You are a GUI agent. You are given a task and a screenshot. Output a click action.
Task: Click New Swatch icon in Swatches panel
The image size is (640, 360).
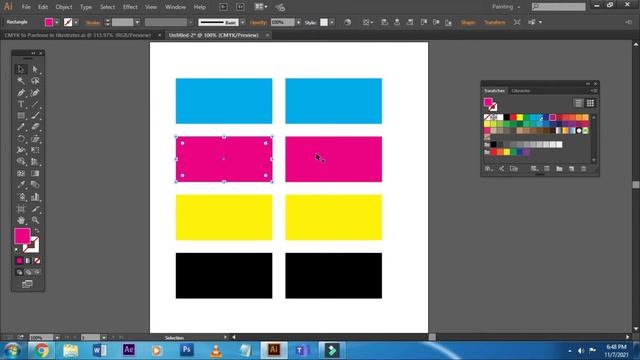tap(571, 169)
